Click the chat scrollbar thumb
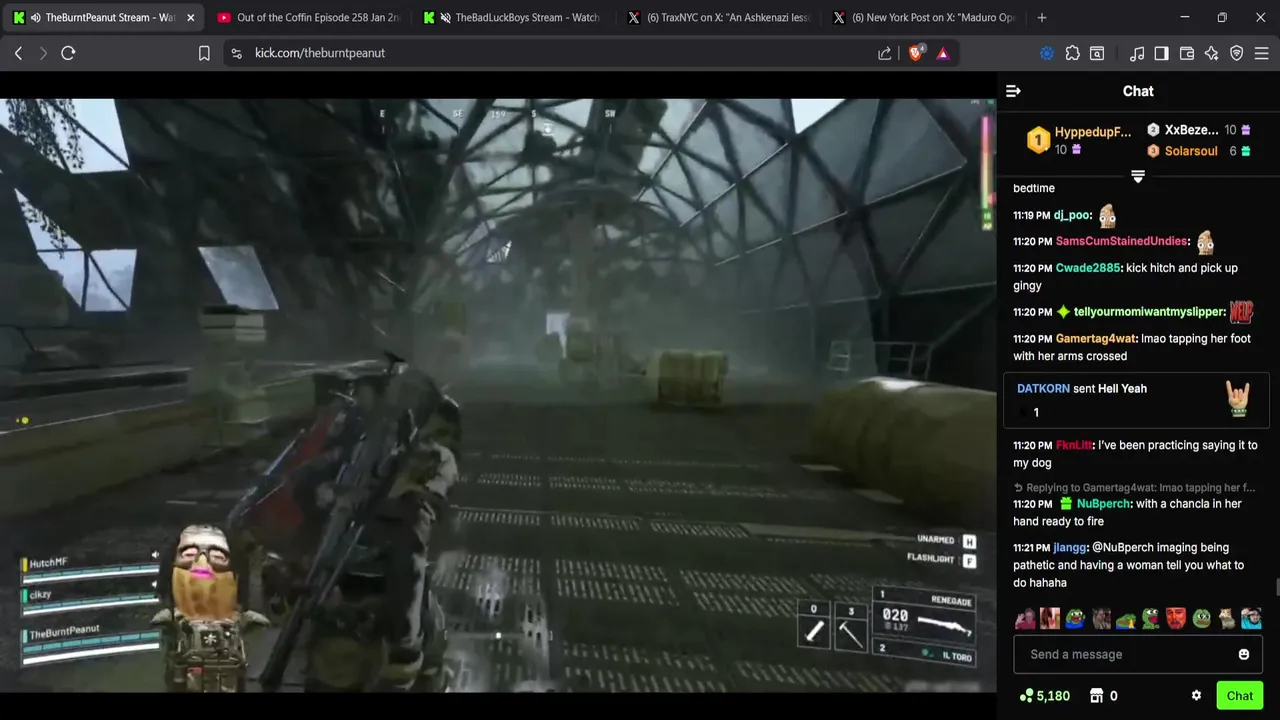Viewport: 1280px width, 720px height. click(x=1276, y=587)
